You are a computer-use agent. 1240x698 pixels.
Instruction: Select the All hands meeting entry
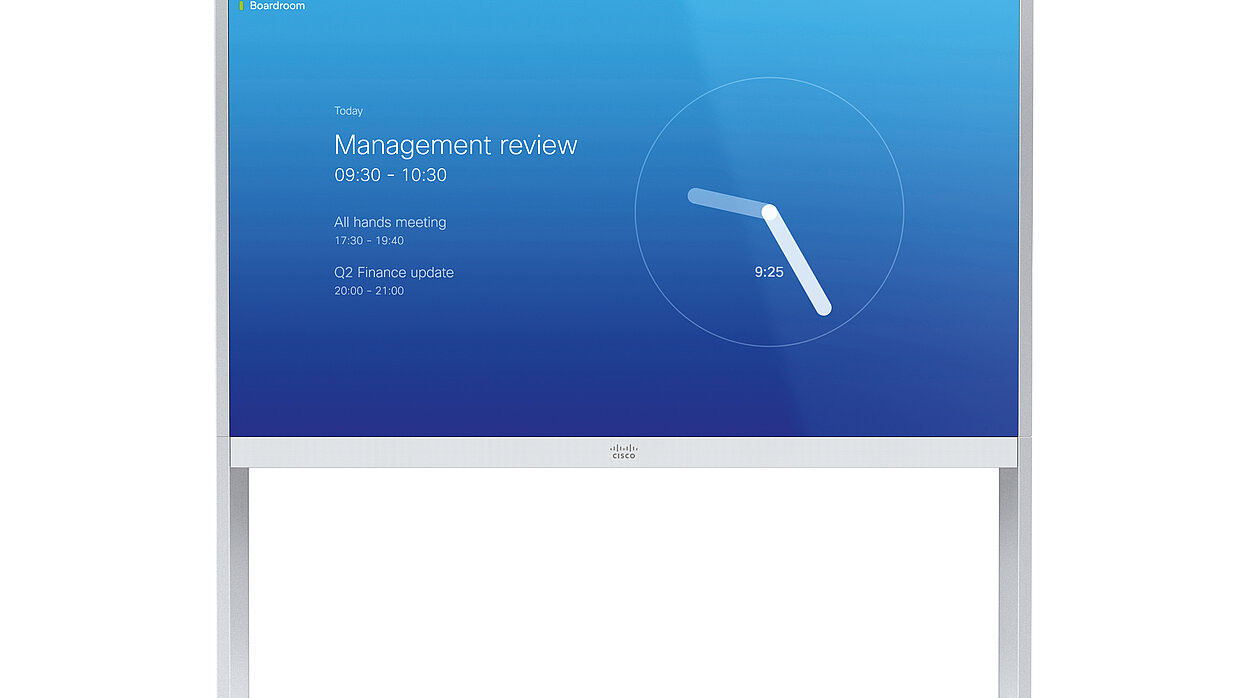pos(390,222)
